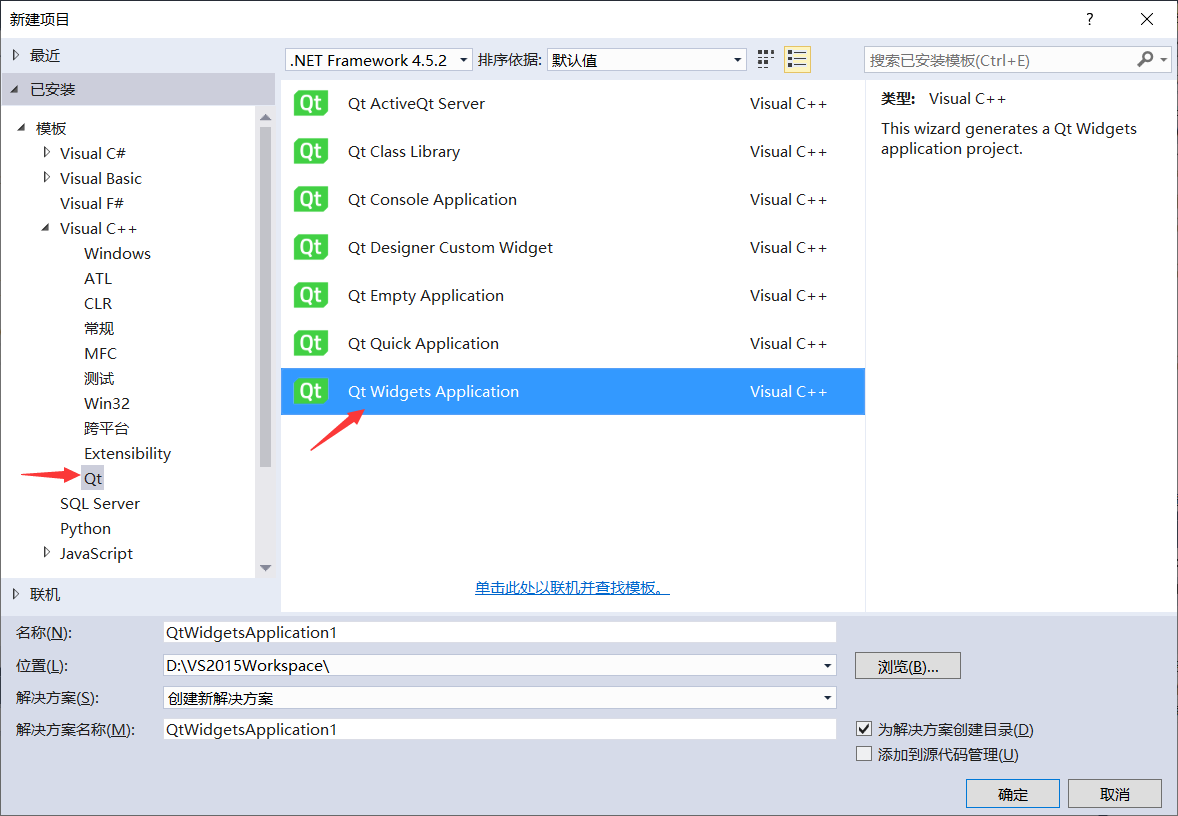
Task: Click the Qt icon beside Qt Empty Application
Action: pos(311,295)
